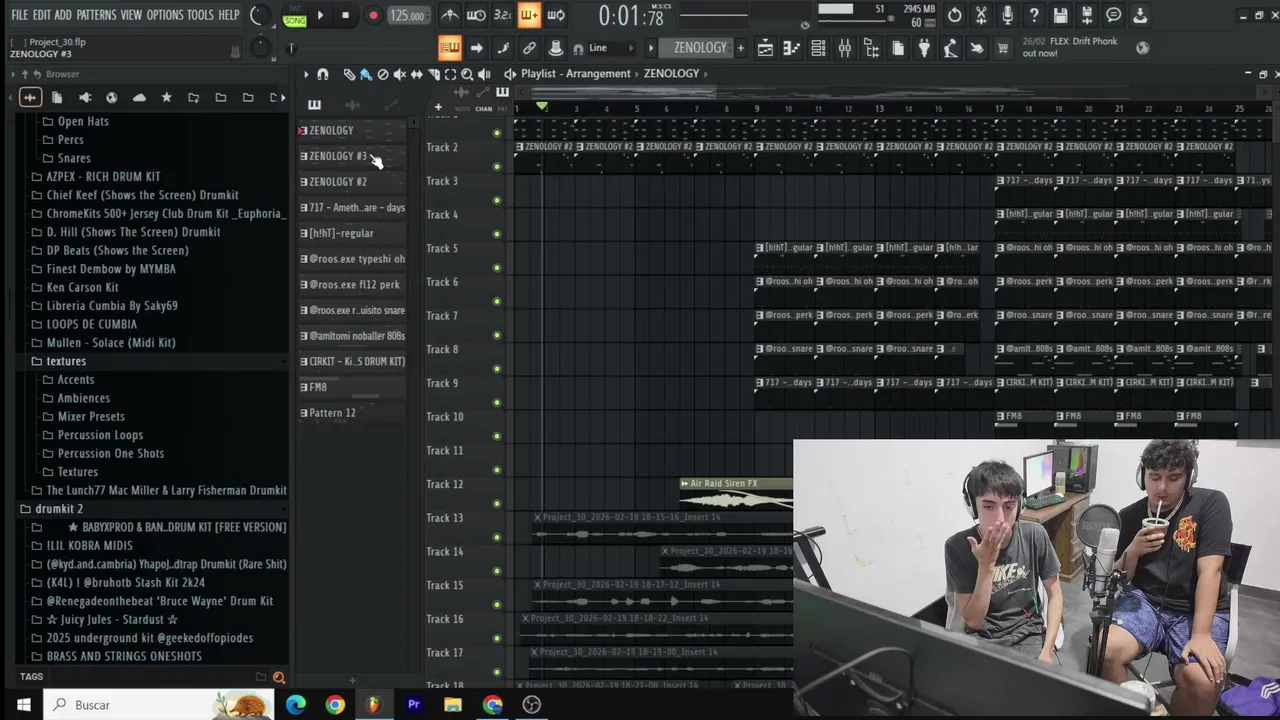Mute Track 12 via its green dot
Image resolution: width=1280 pixels, height=720 pixels.
click(x=497, y=504)
